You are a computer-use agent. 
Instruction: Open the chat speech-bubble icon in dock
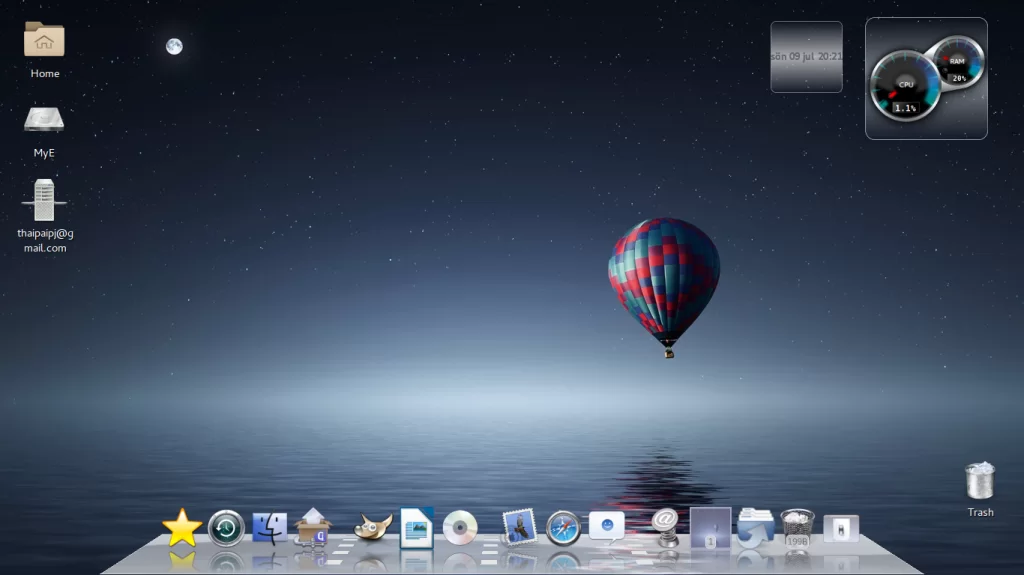pyautogui.click(x=607, y=526)
